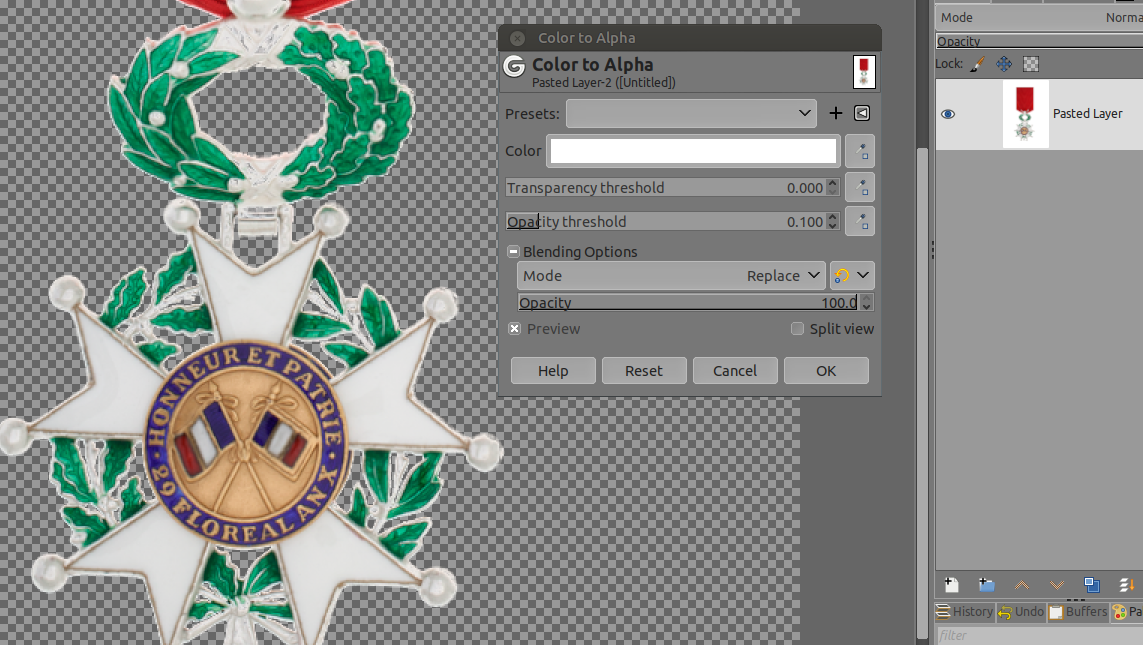Open layer Mode dropdown in Layers panel
1143x645 pixels.
pos(1039,17)
